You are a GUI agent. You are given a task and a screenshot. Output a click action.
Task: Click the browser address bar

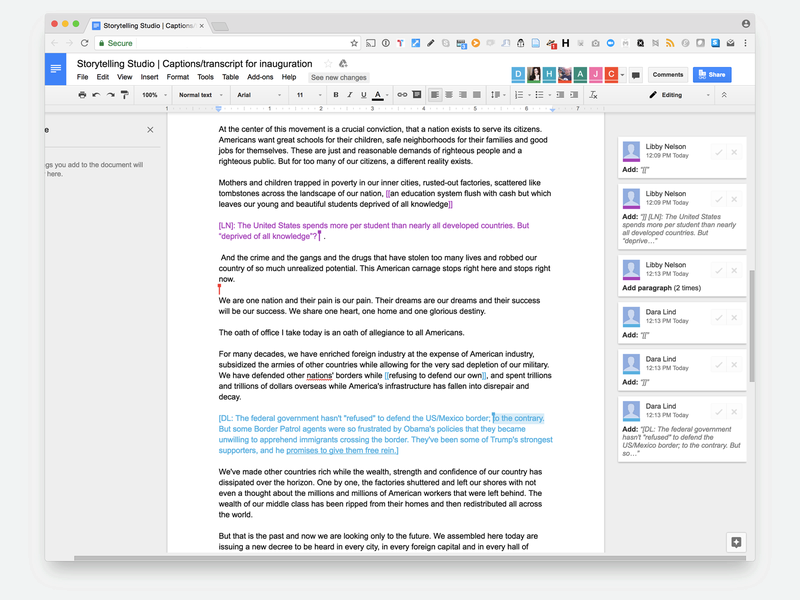tap(227, 43)
